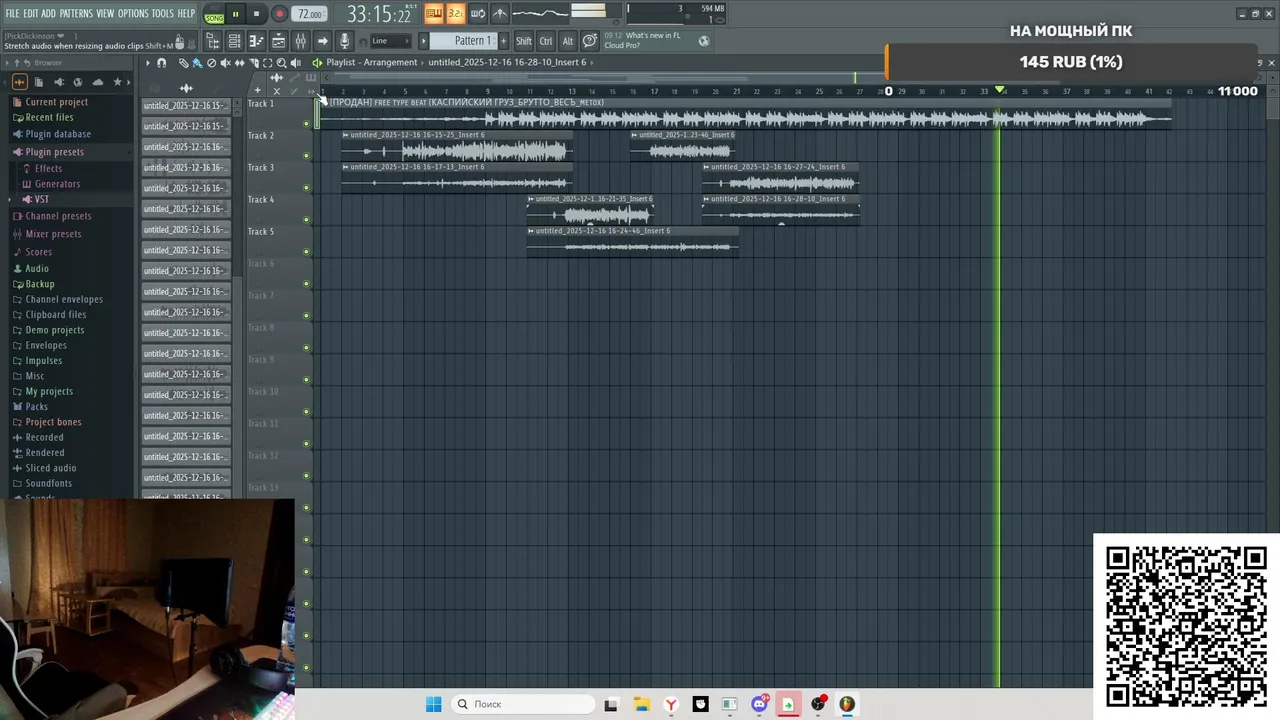Stop playback with the stop button
The width and height of the screenshot is (1280, 720).
click(x=256, y=14)
